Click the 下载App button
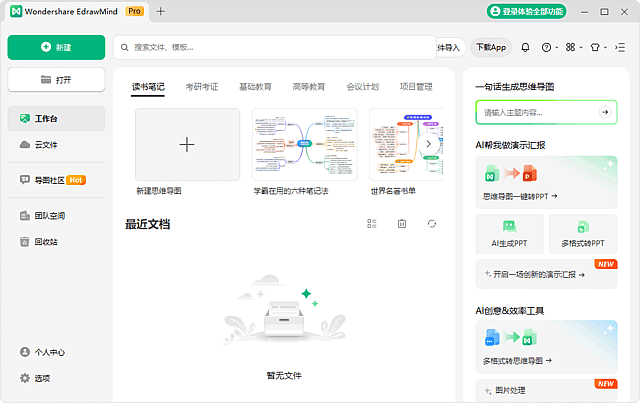Image resolution: width=640 pixels, height=403 pixels. point(491,47)
